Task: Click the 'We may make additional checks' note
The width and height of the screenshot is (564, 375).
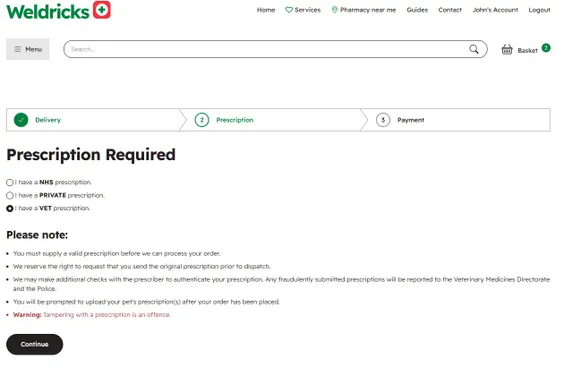Action: click(x=281, y=284)
